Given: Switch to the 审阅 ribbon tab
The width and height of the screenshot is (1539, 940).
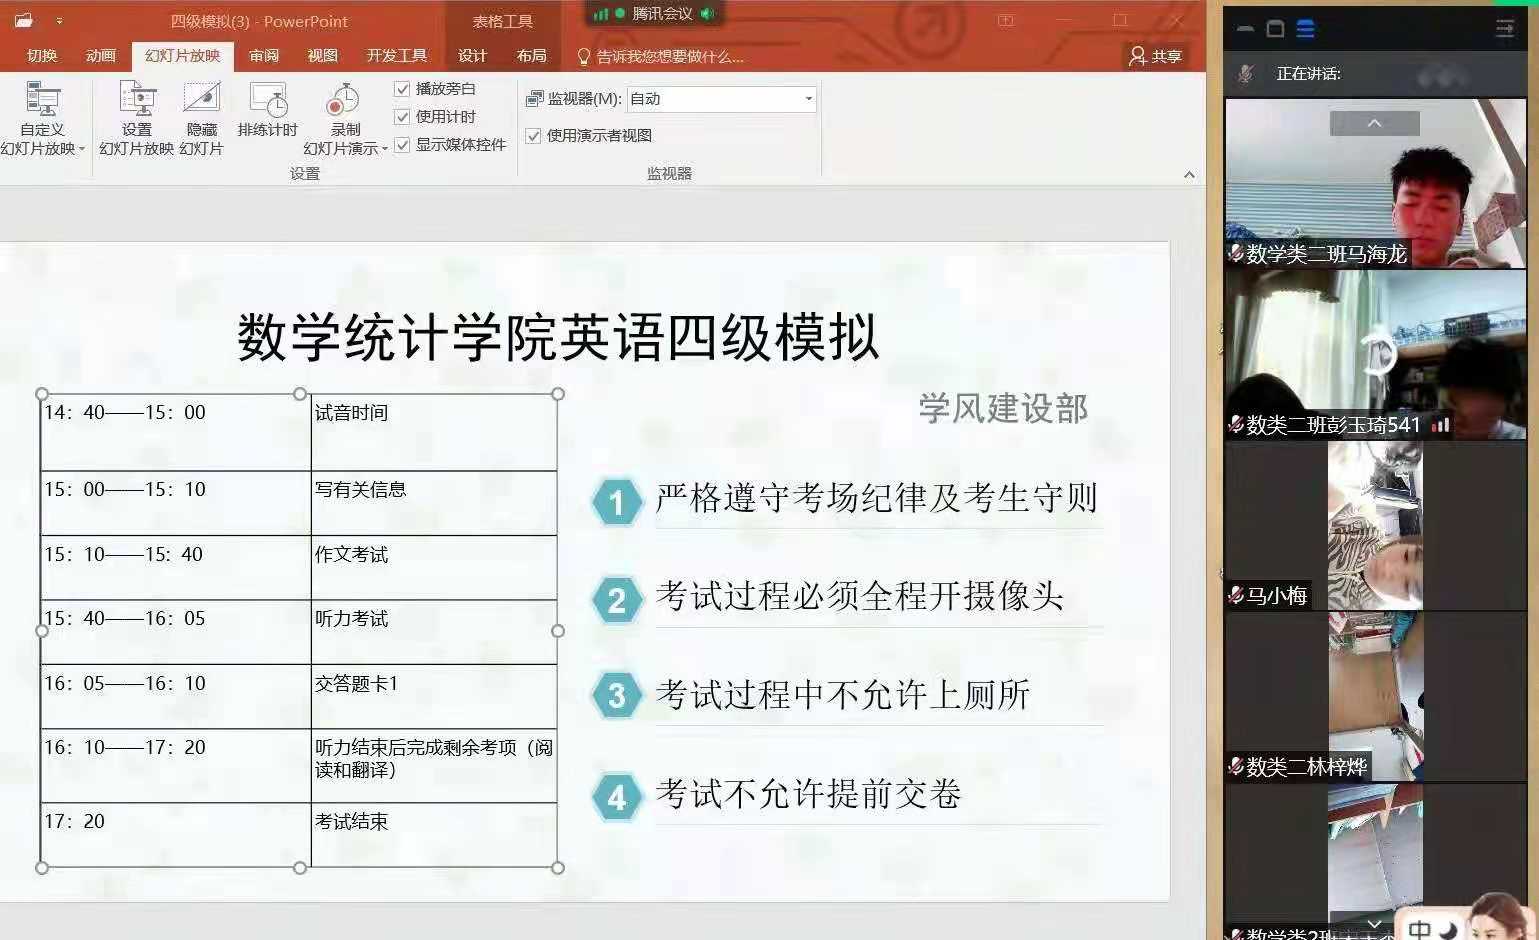Looking at the screenshot, I should point(264,56).
